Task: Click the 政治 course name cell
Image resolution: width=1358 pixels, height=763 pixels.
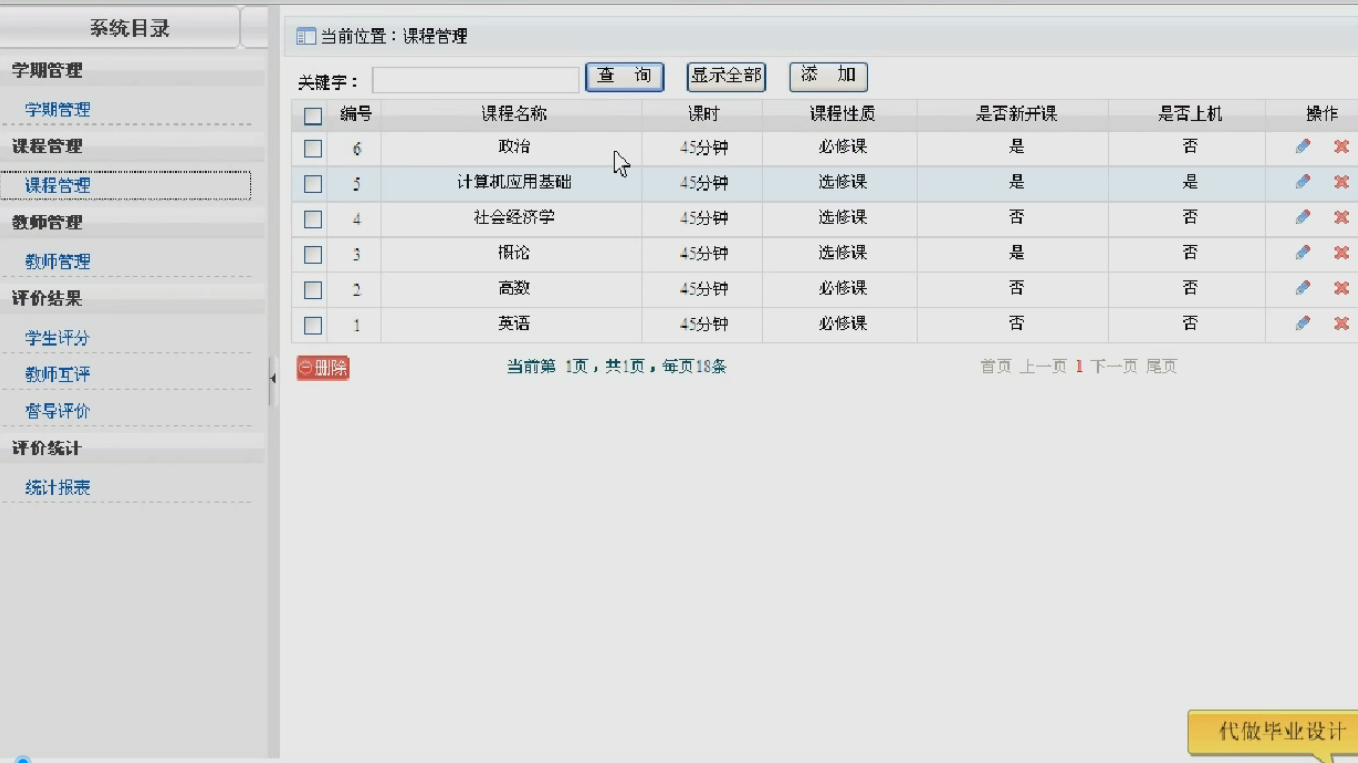Action: (x=514, y=147)
